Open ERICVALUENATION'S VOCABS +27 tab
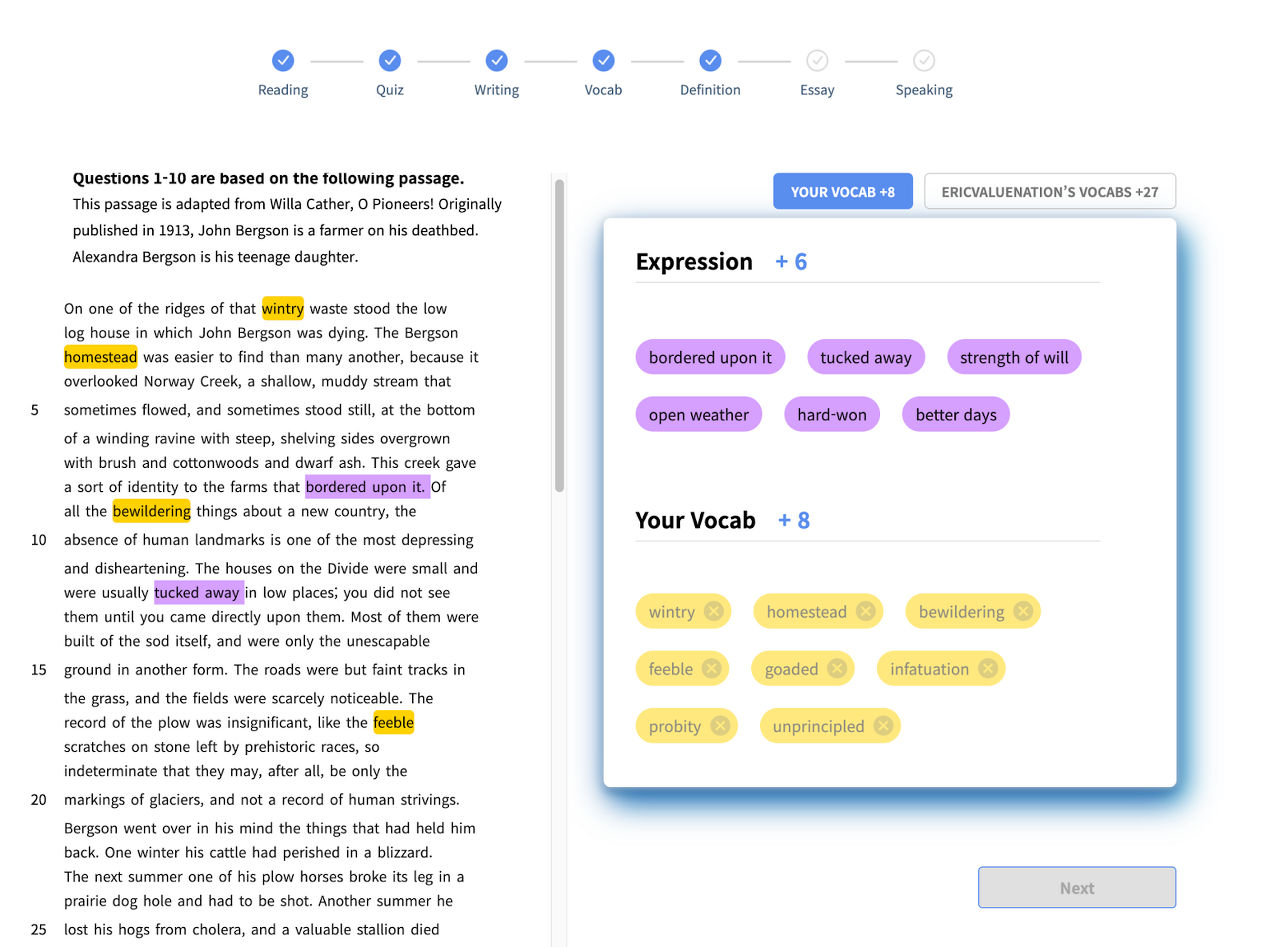The image size is (1280, 947). point(1050,191)
